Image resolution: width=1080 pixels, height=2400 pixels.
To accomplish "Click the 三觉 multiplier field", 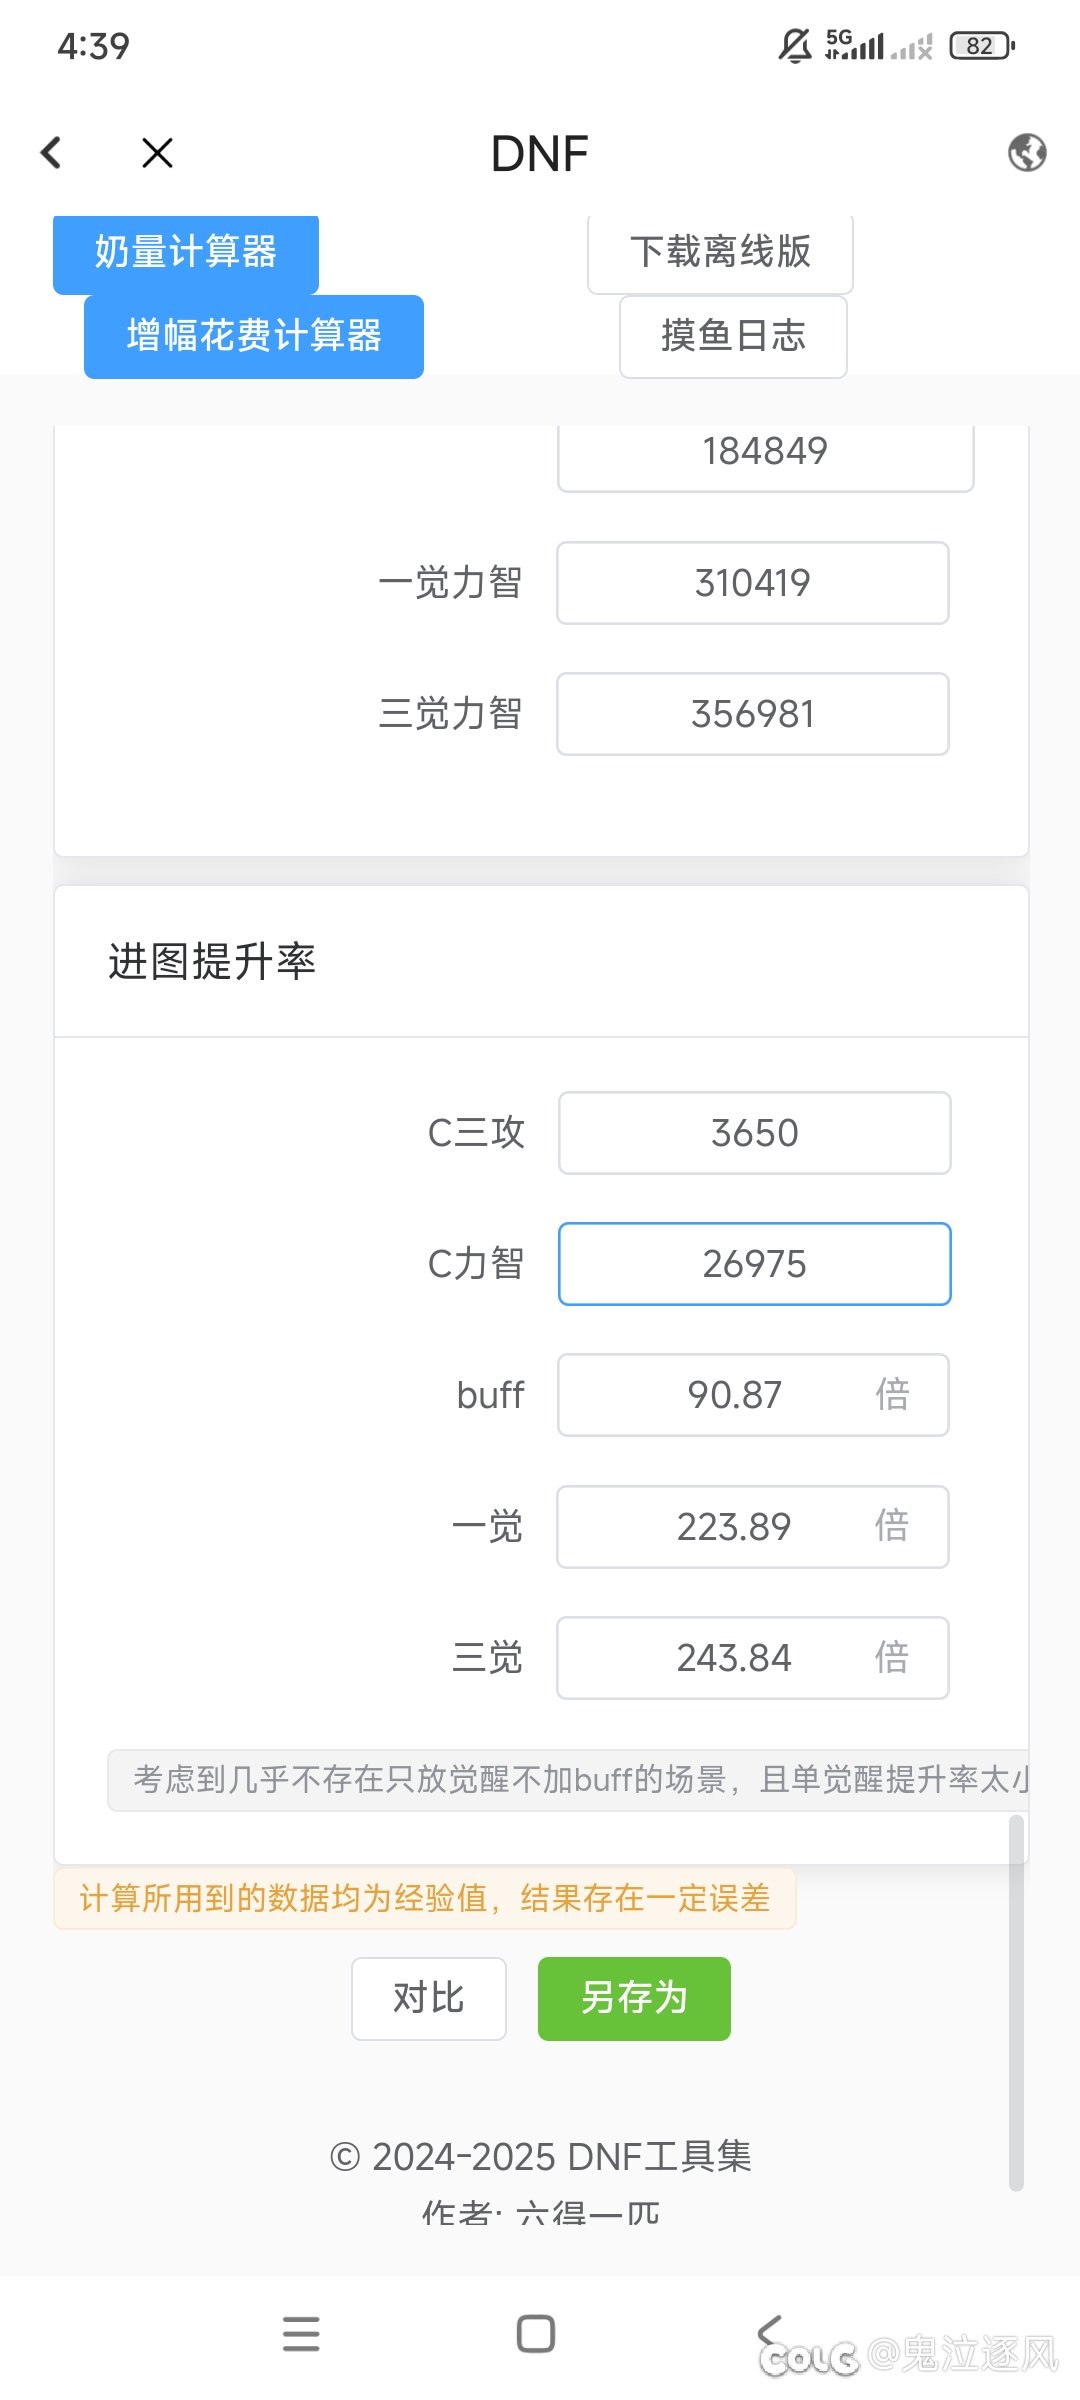I will pos(735,1658).
